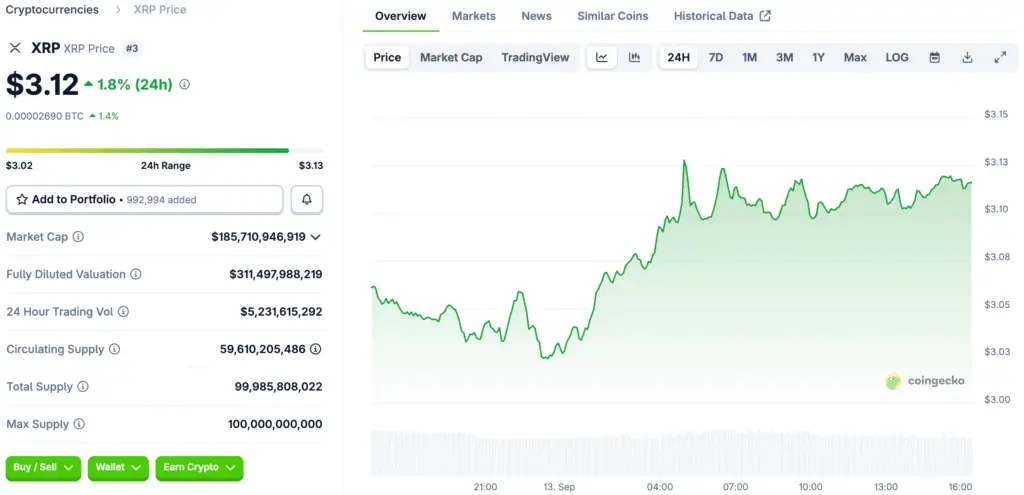Open the News tab
1024x495 pixels.
[x=536, y=16]
